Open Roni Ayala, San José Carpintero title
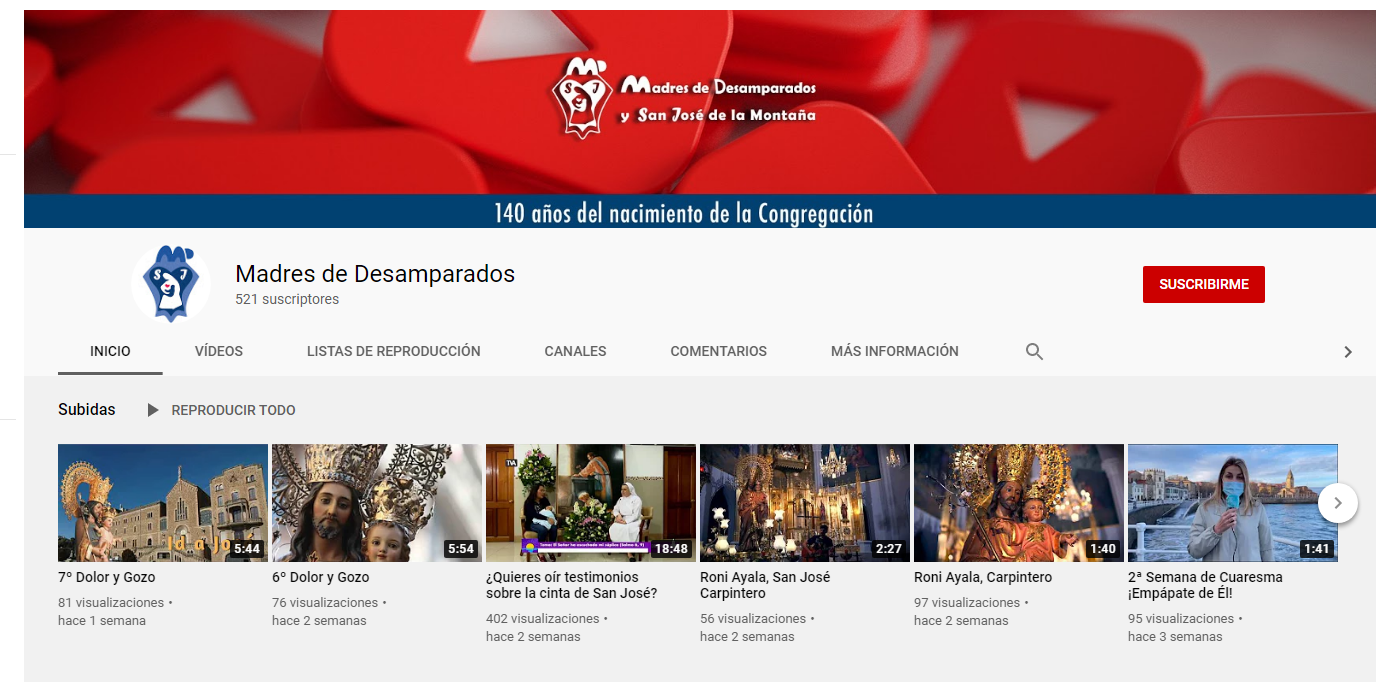This screenshot has height=682, width=1376. tap(765, 585)
